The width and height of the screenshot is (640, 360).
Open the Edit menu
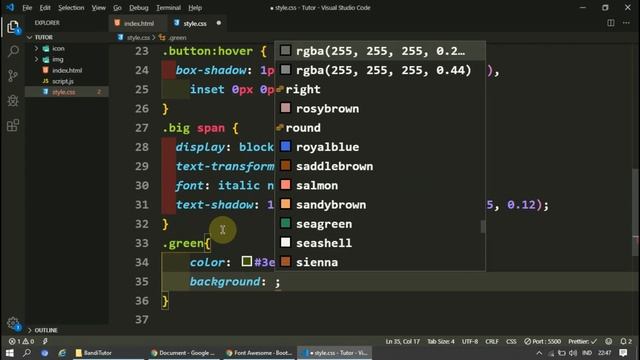click(x=45, y=7)
